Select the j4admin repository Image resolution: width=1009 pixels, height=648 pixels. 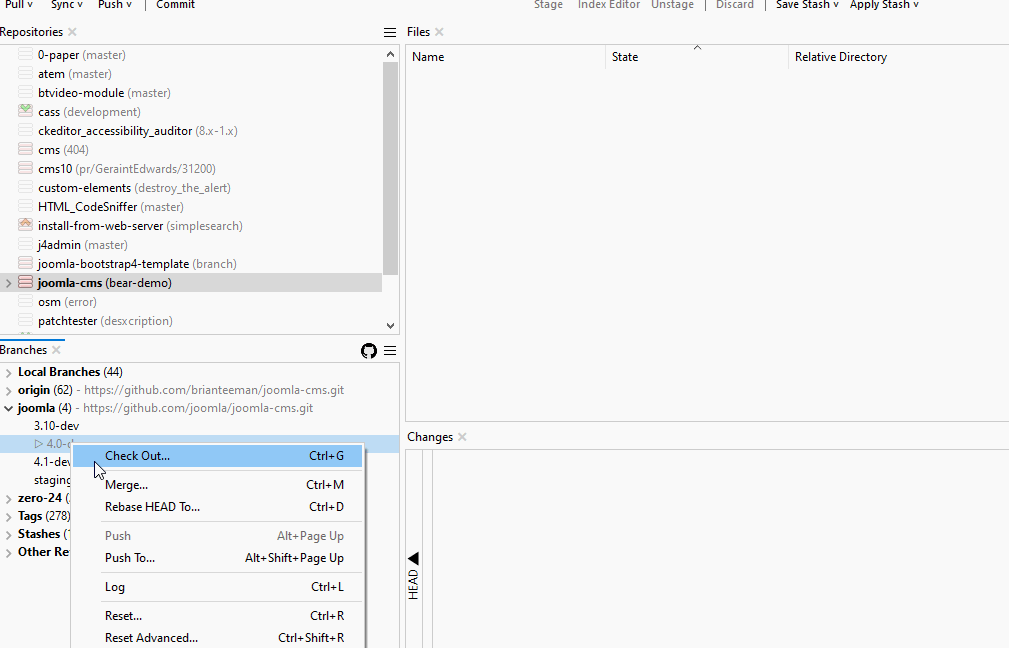pyautogui.click(x=82, y=245)
